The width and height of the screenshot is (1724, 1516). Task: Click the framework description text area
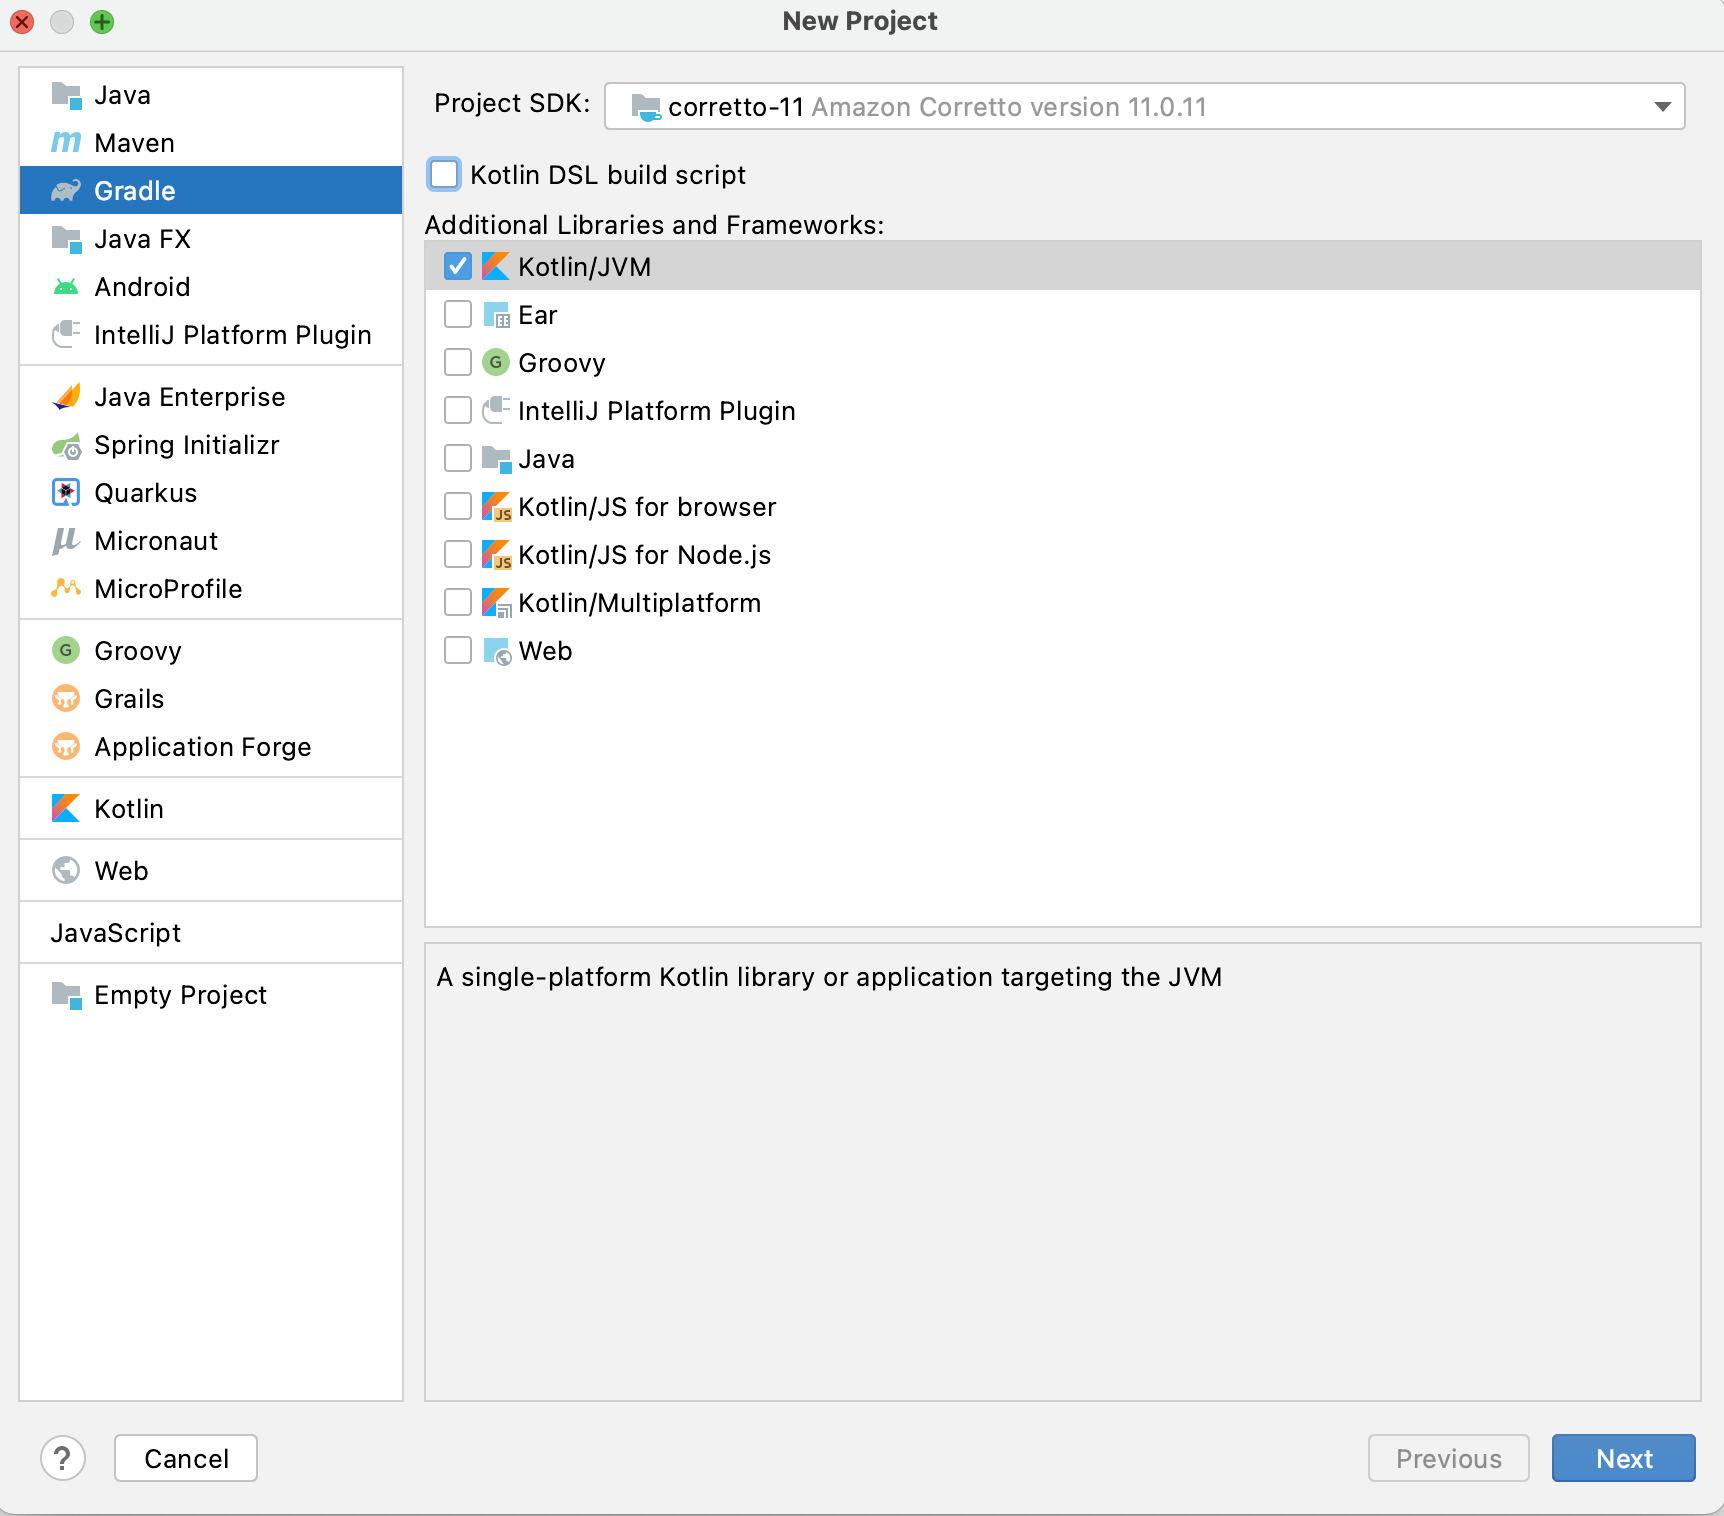(1063, 1172)
